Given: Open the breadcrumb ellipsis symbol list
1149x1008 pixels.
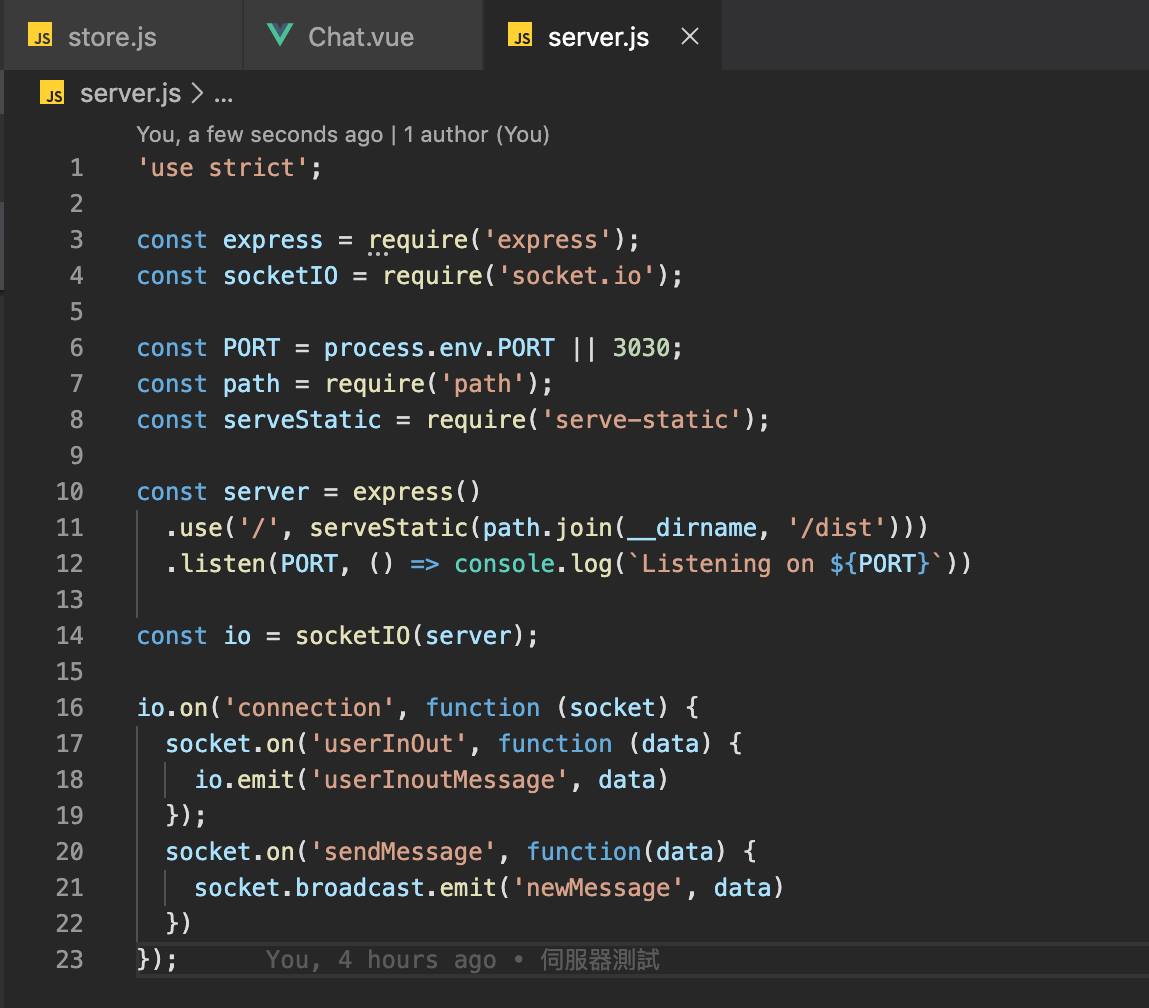Looking at the screenshot, I should point(223,94).
